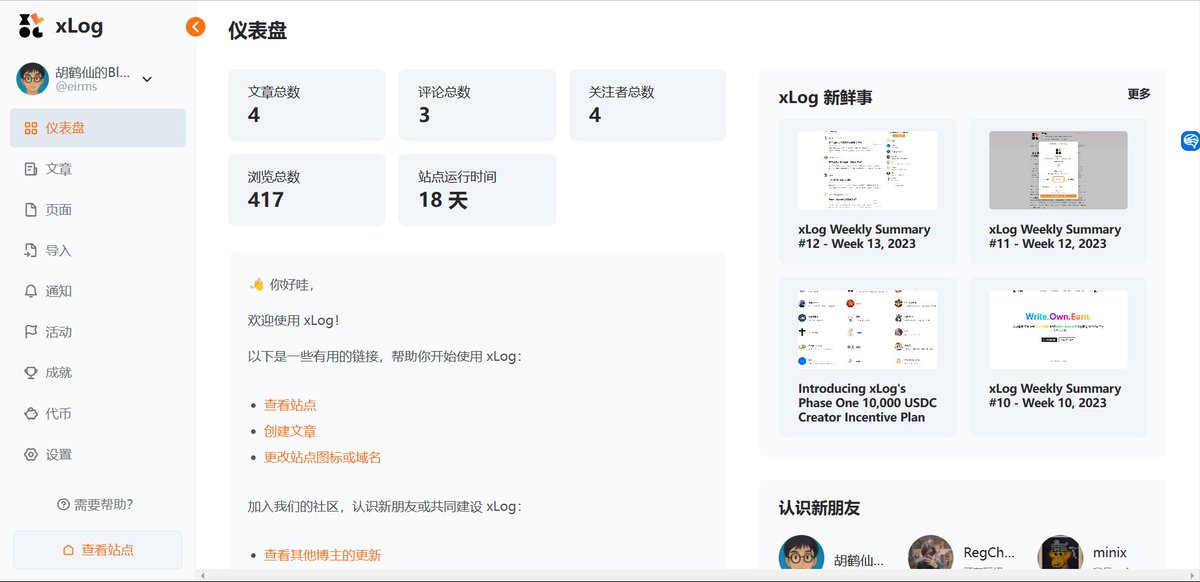Click the blue floating widget icon at right edge
The image size is (1200, 582).
point(1190,141)
